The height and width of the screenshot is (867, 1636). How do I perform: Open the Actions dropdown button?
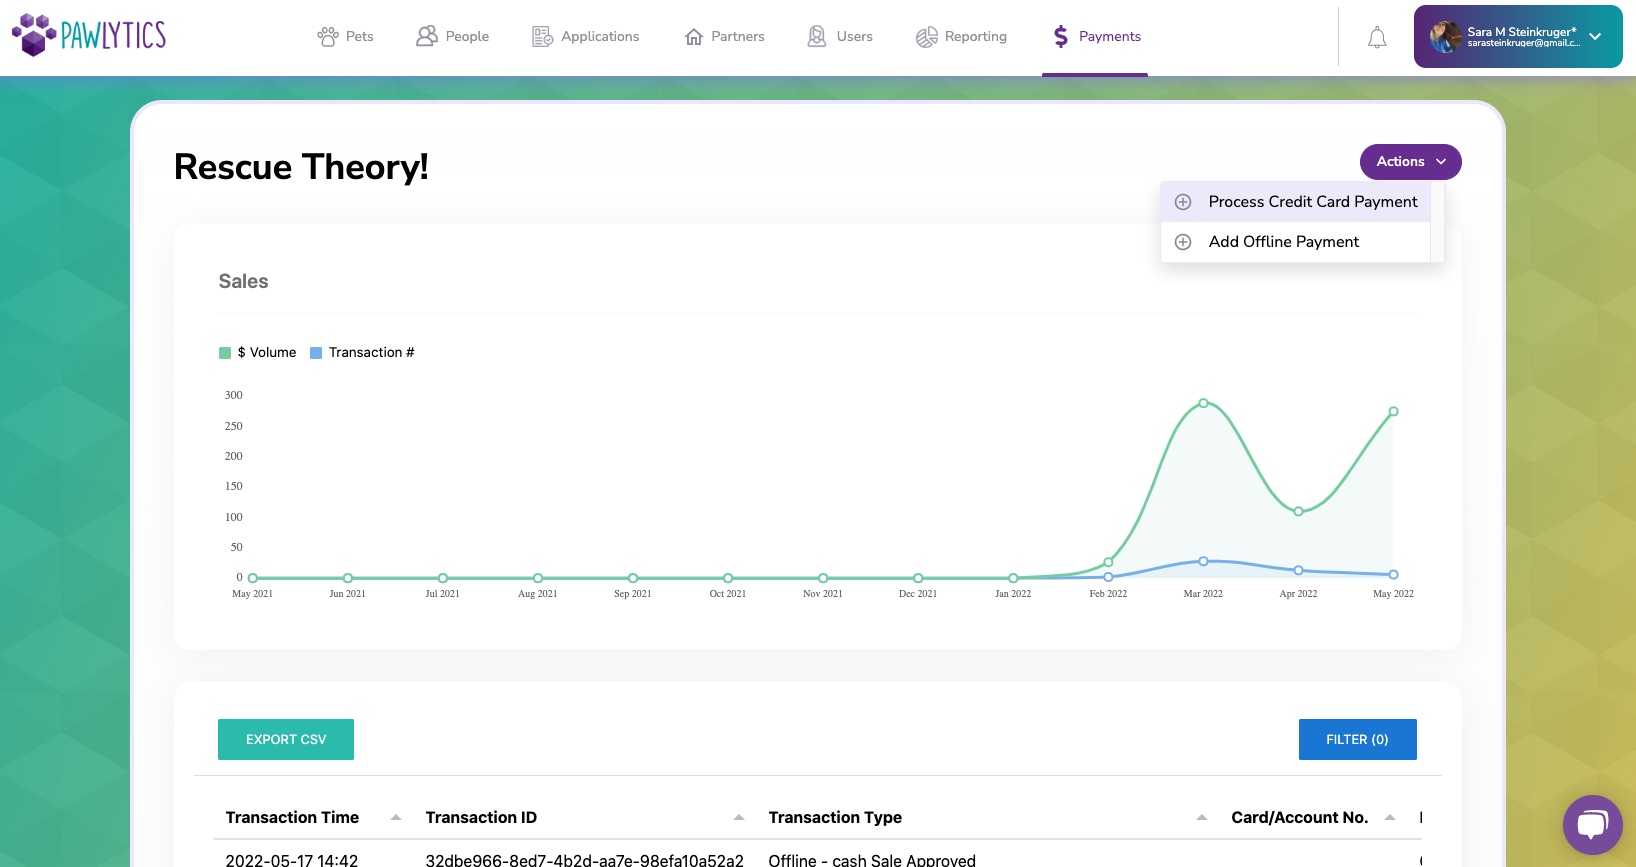(x=1410, y=162)
